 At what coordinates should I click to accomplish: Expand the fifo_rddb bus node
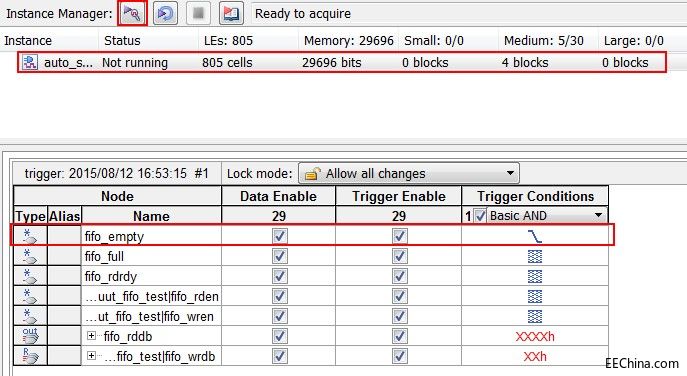(91, 336)
